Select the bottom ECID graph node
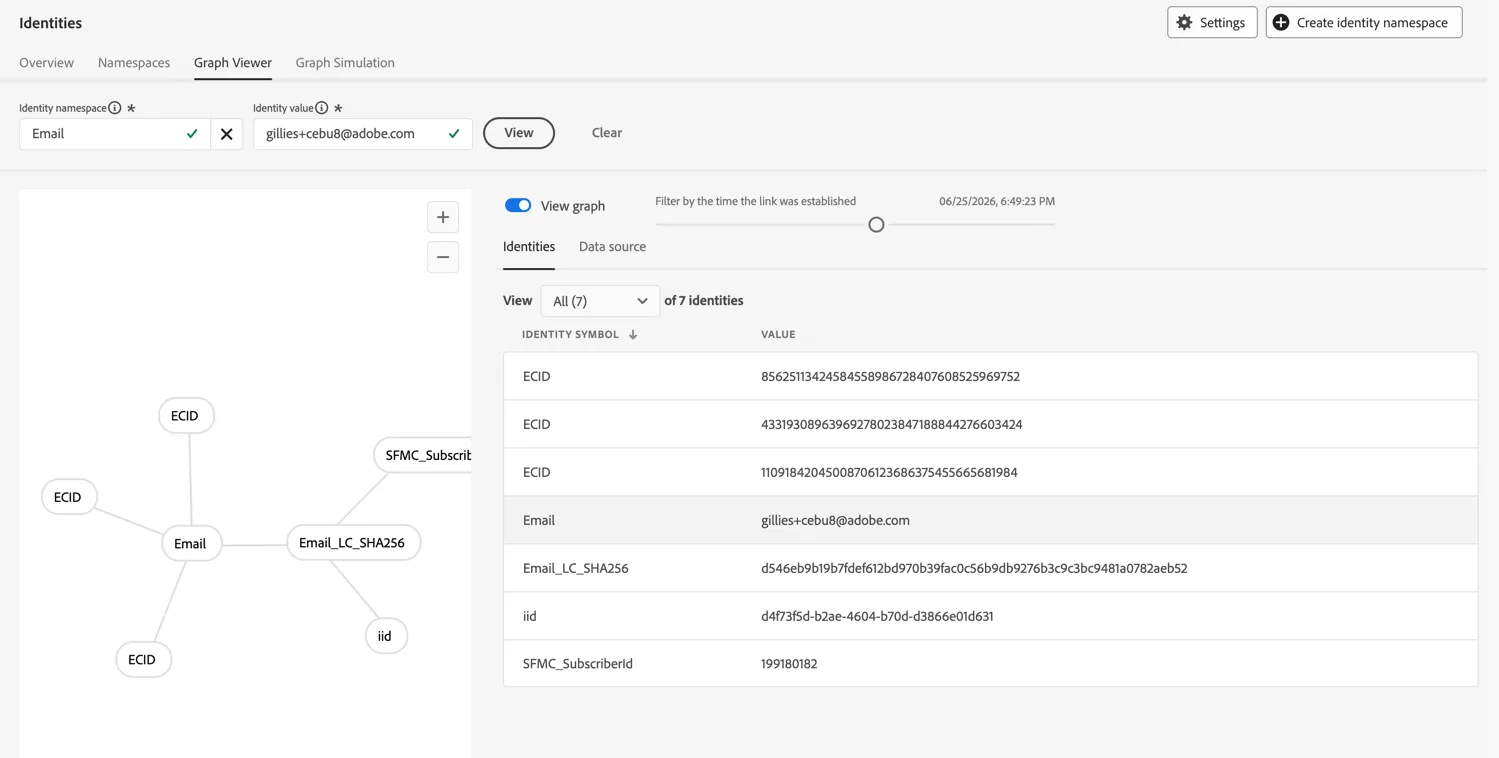Viewport: 1499px width, 758px height. (143, 660)
